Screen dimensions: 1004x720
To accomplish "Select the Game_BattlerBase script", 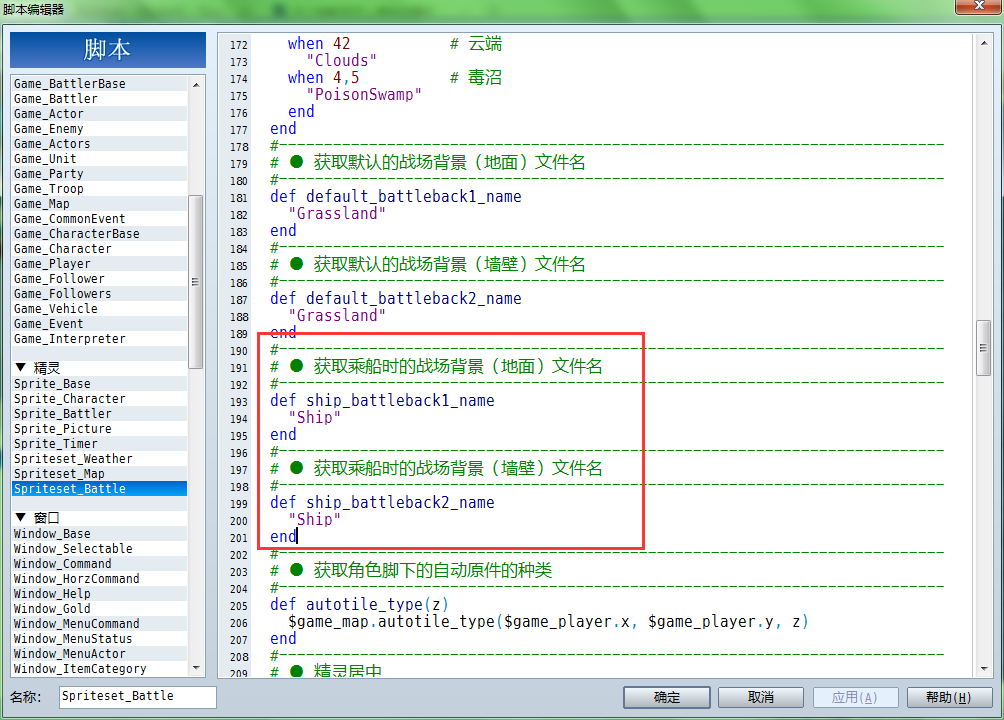I will coord(100,83).
